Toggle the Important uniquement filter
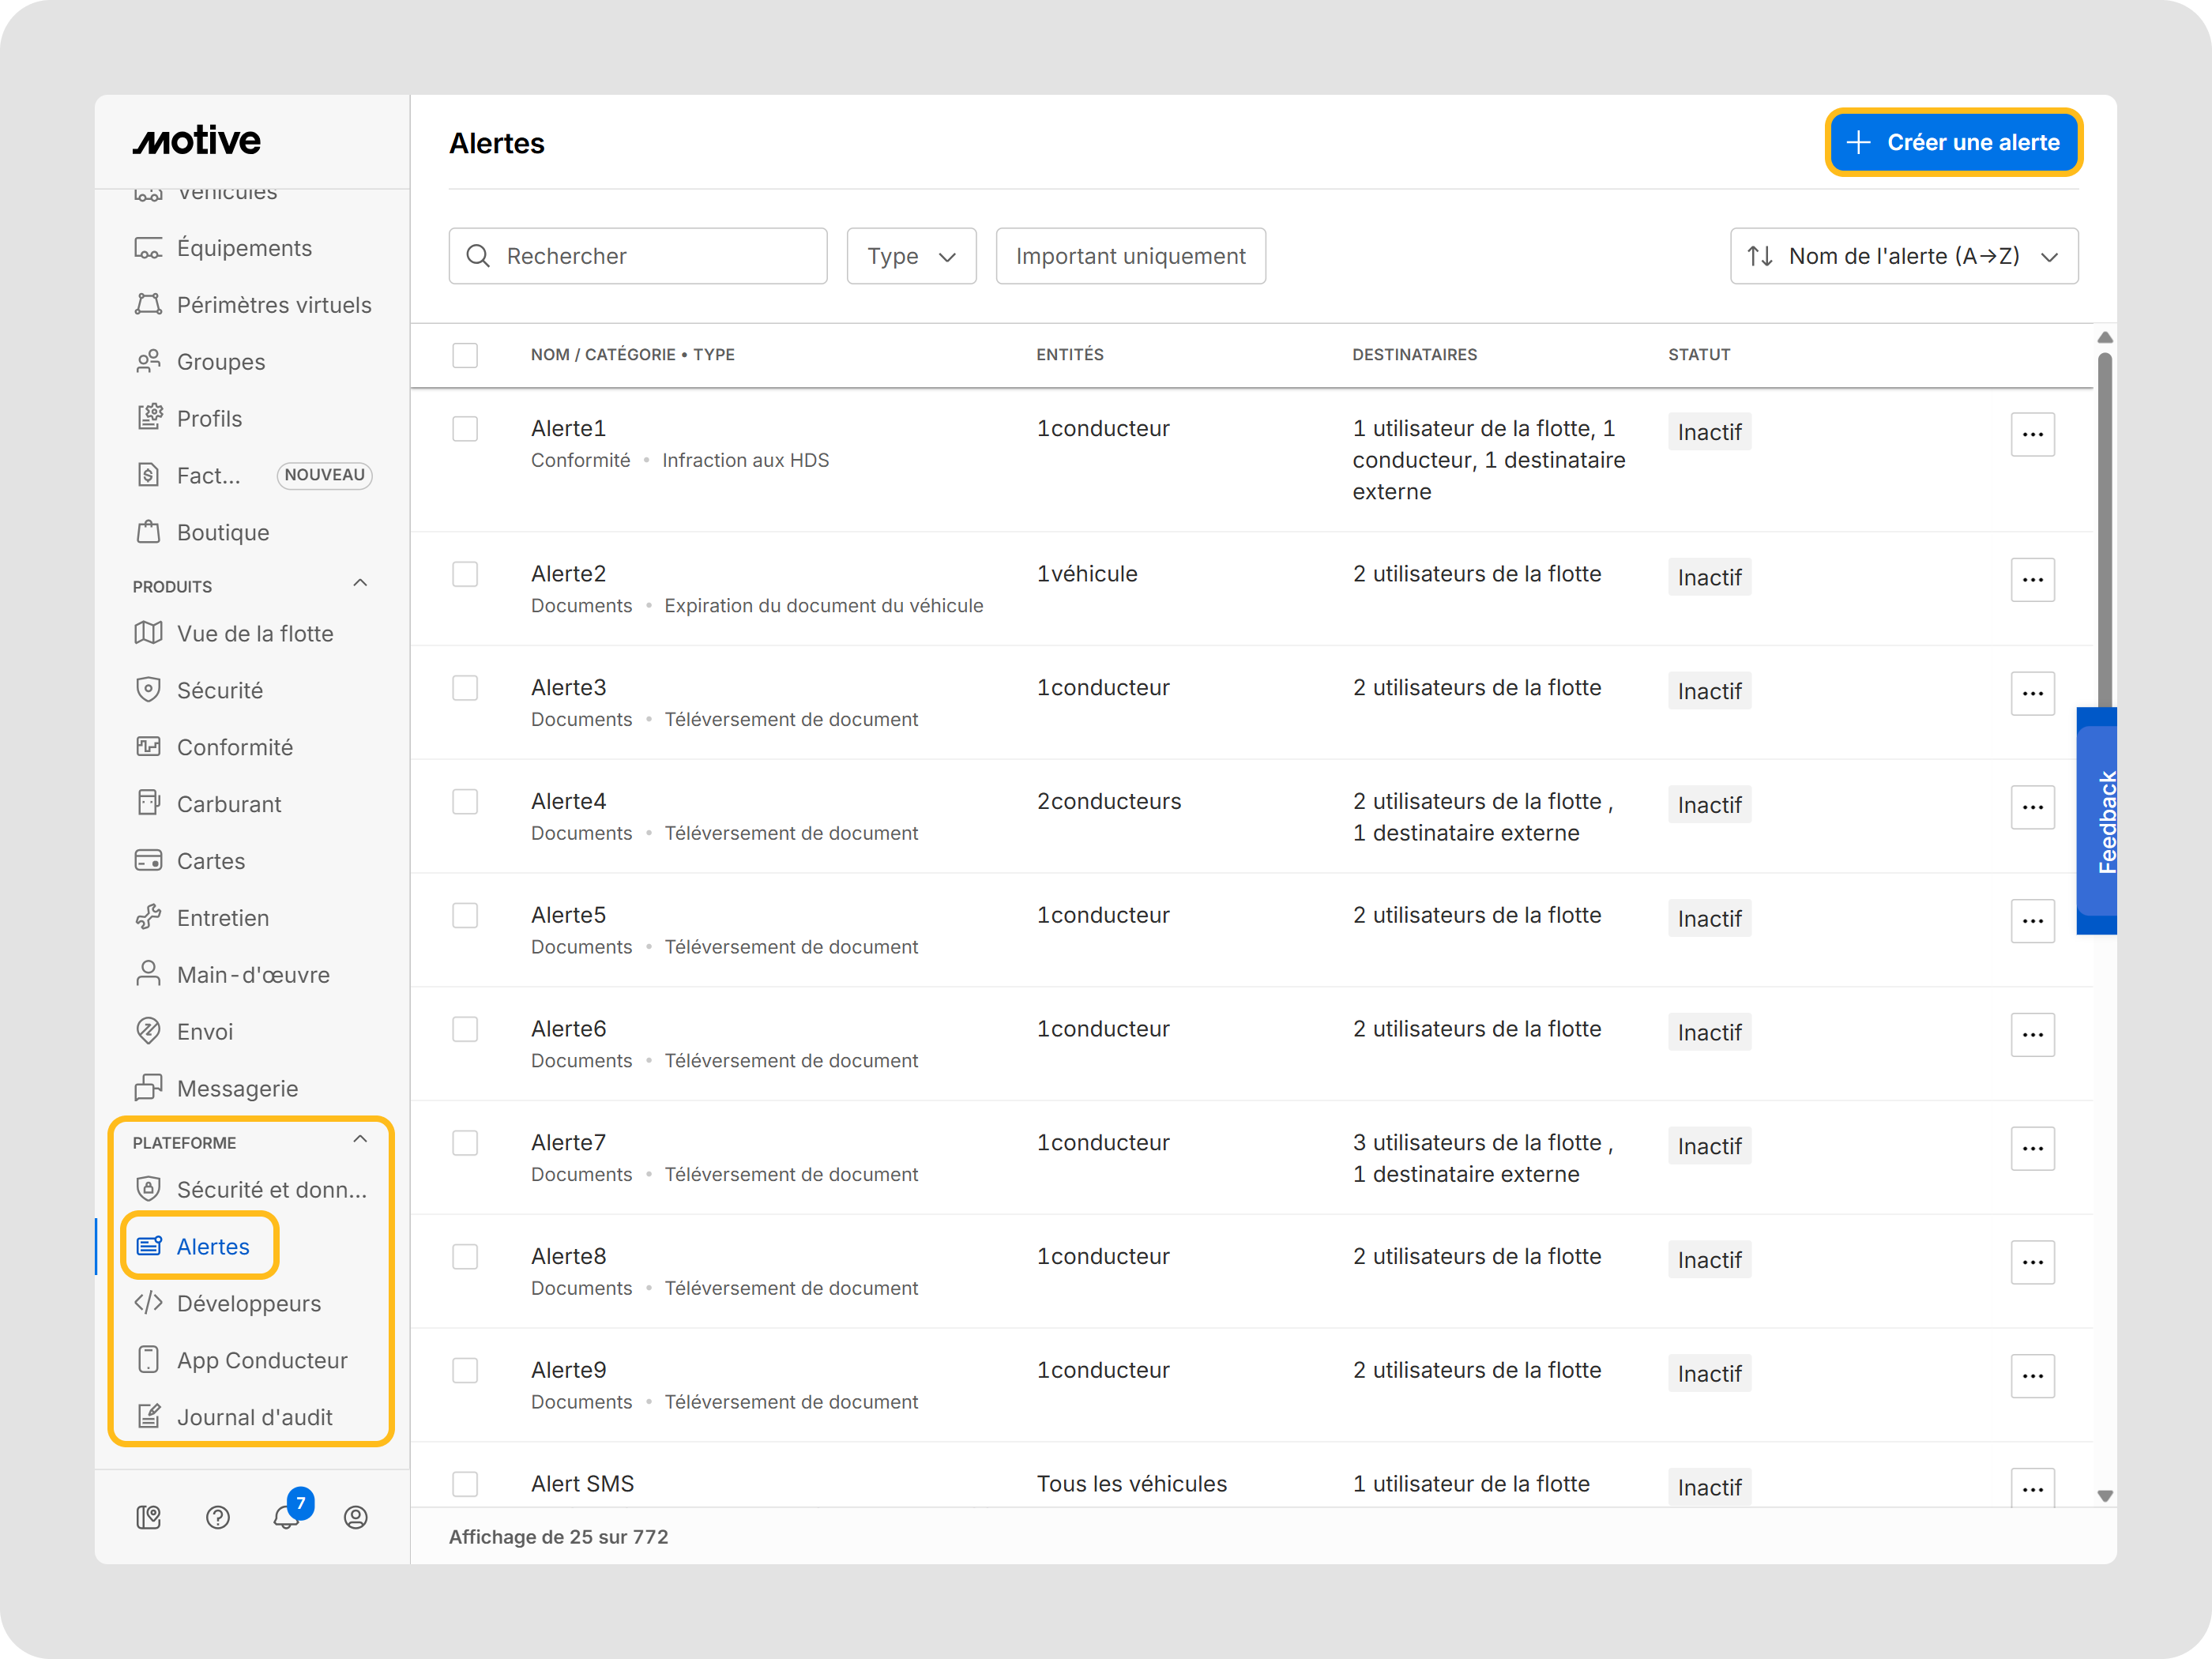 coord(1130,256)
